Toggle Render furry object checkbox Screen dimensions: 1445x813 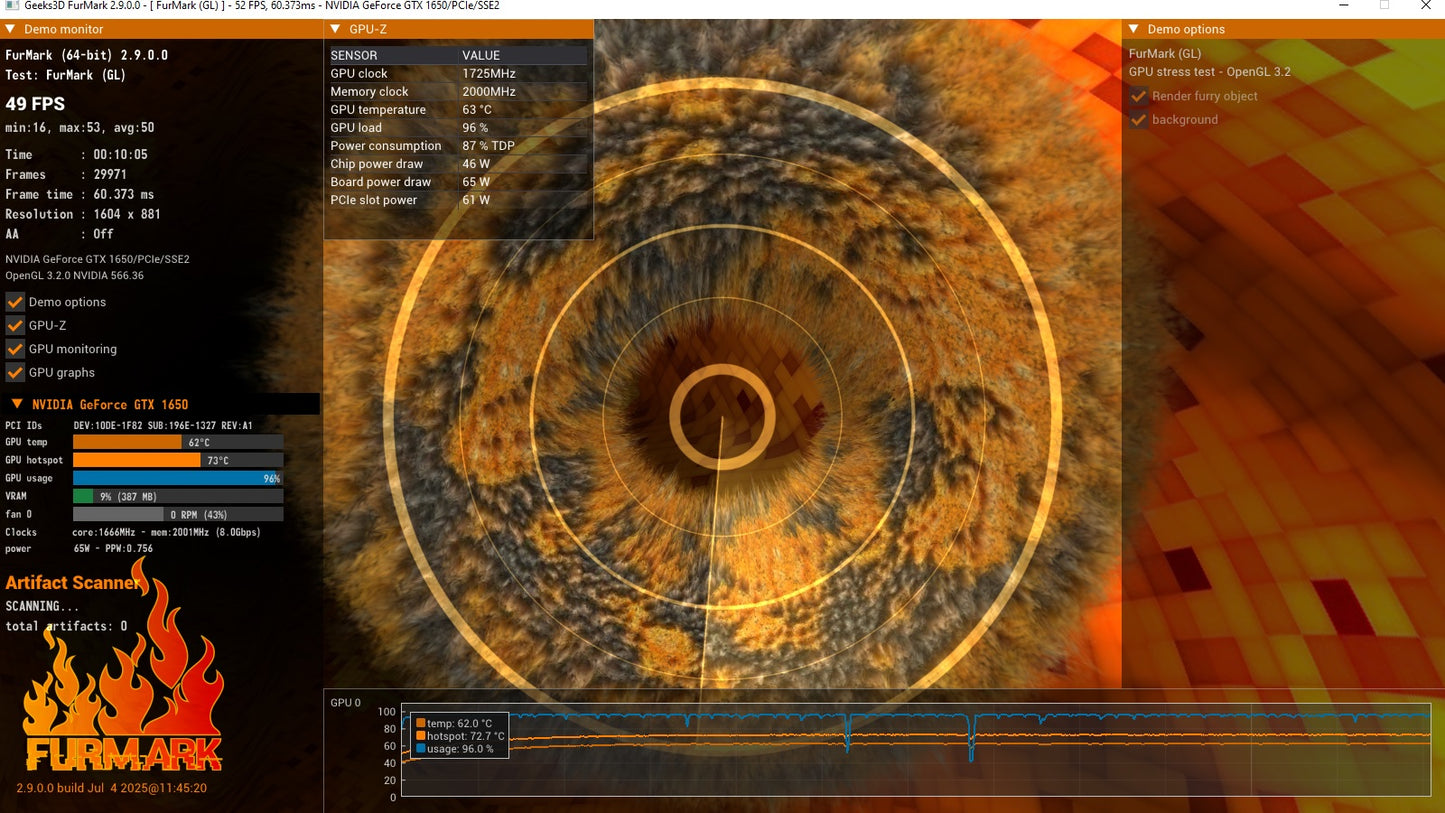click(x=1138, y=96)
